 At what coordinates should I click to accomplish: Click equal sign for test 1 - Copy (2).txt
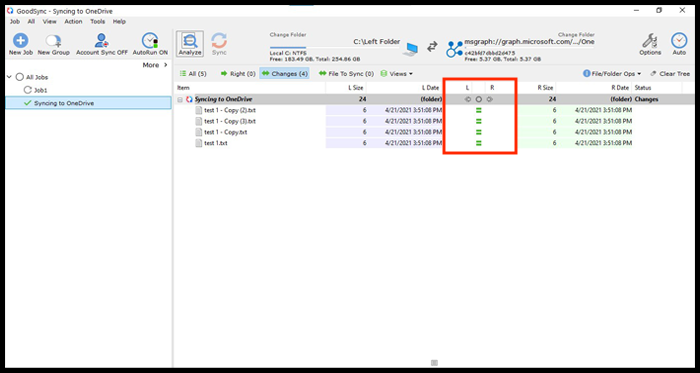click(x=479, y=110)
